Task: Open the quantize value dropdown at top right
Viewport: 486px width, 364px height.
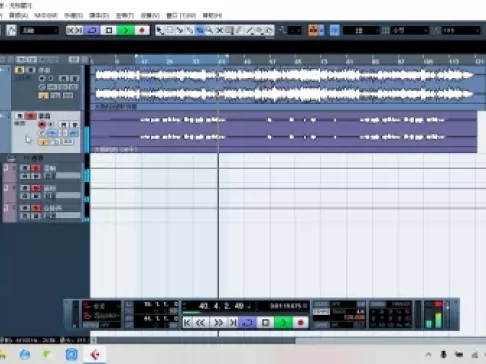Action: (x=461, y=30)
